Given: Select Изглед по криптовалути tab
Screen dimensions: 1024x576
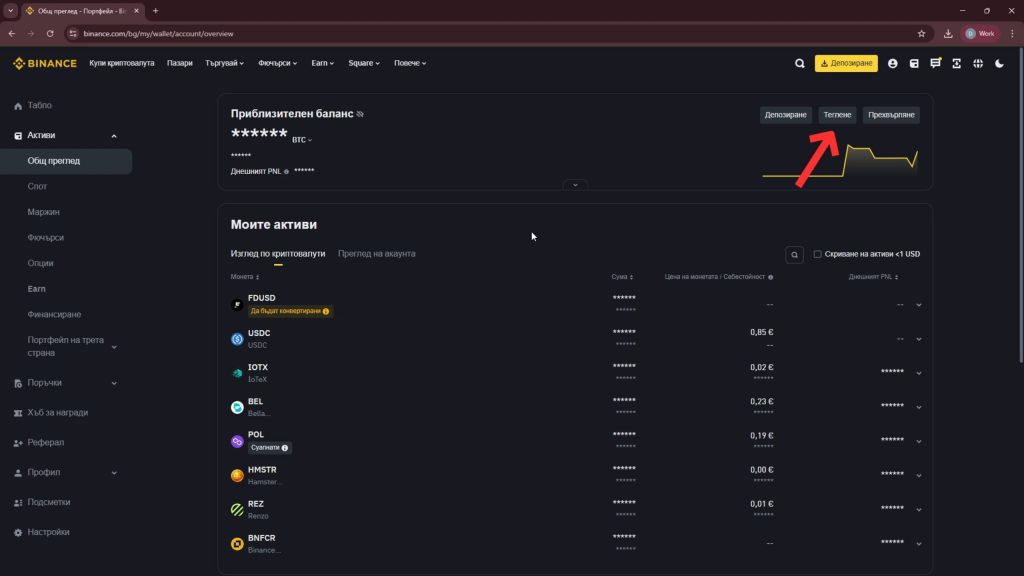Looking at the screenshot, I should 278,254.
